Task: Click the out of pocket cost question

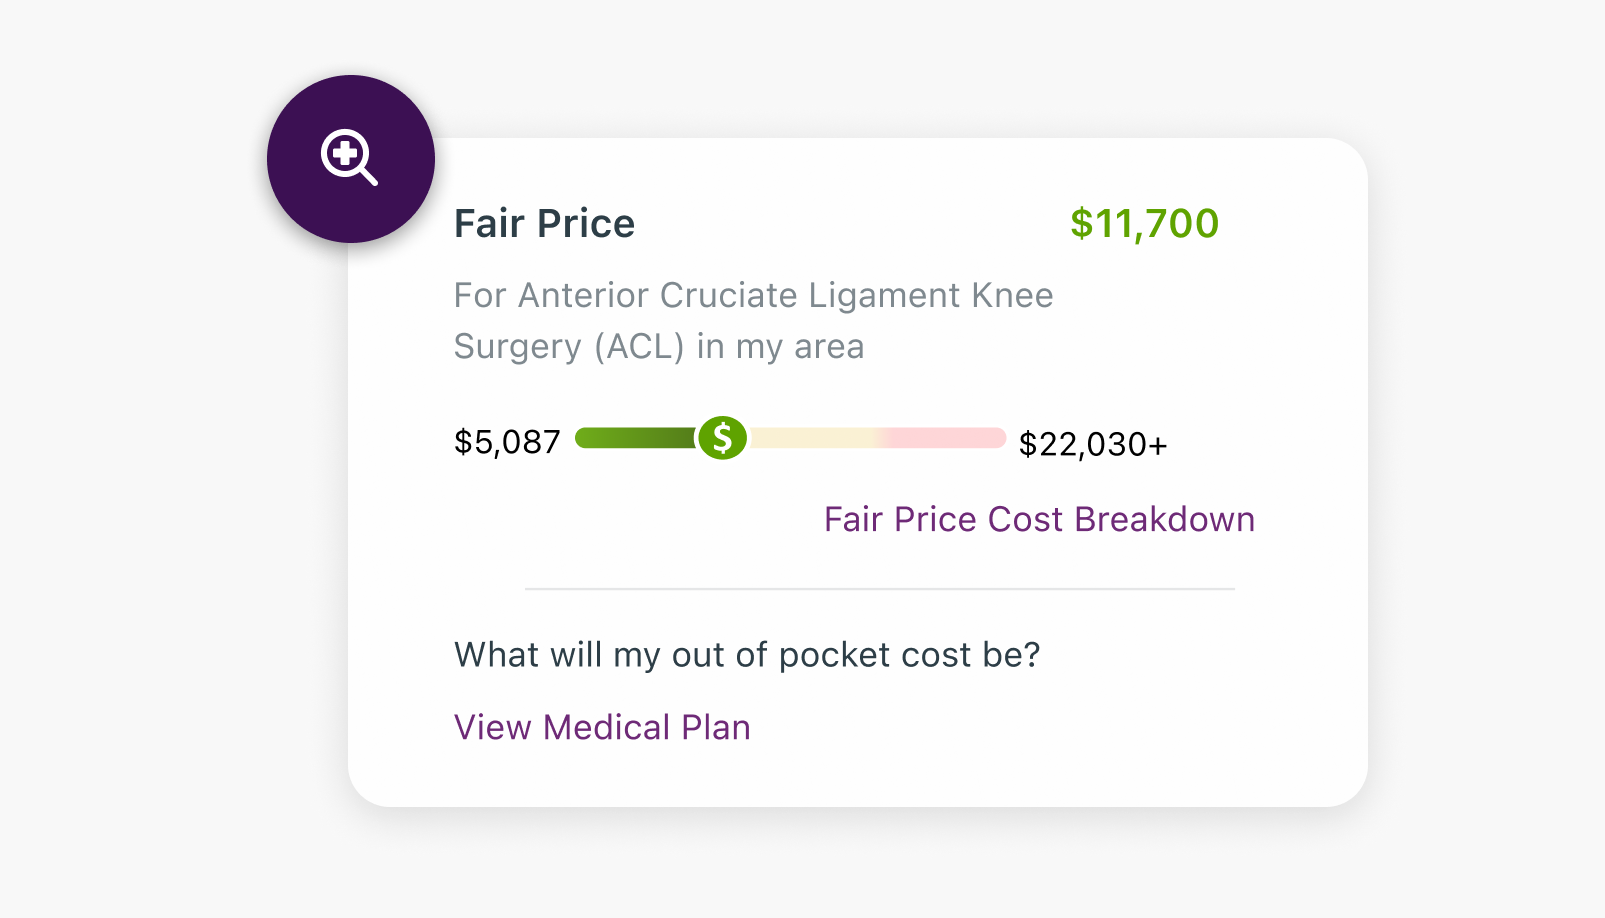Action: 747,654
